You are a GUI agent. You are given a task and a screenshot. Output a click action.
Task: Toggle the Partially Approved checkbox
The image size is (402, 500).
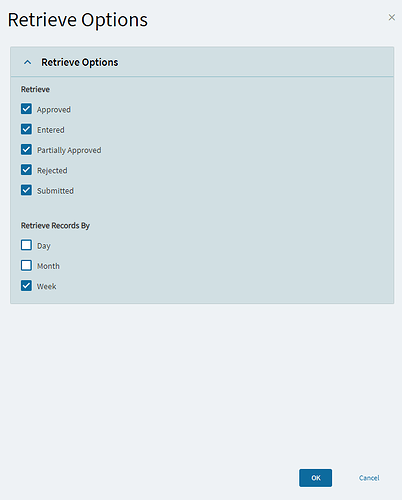tap(26, 149)
